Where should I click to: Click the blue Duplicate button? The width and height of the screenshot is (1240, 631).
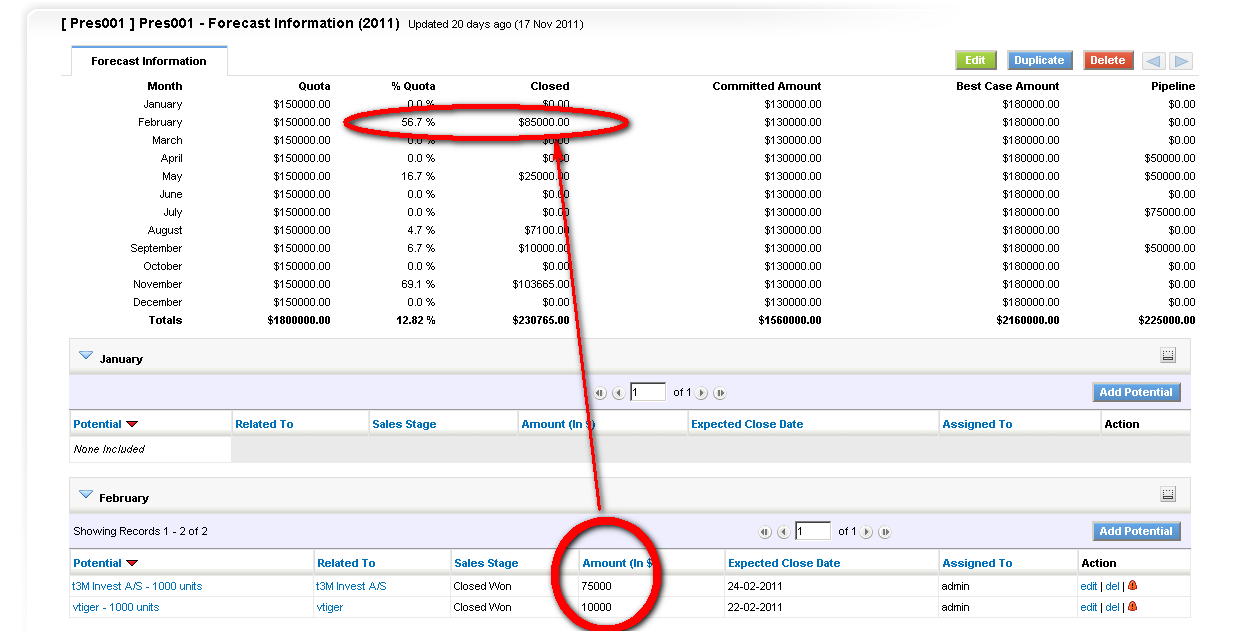pos(1039,60)
